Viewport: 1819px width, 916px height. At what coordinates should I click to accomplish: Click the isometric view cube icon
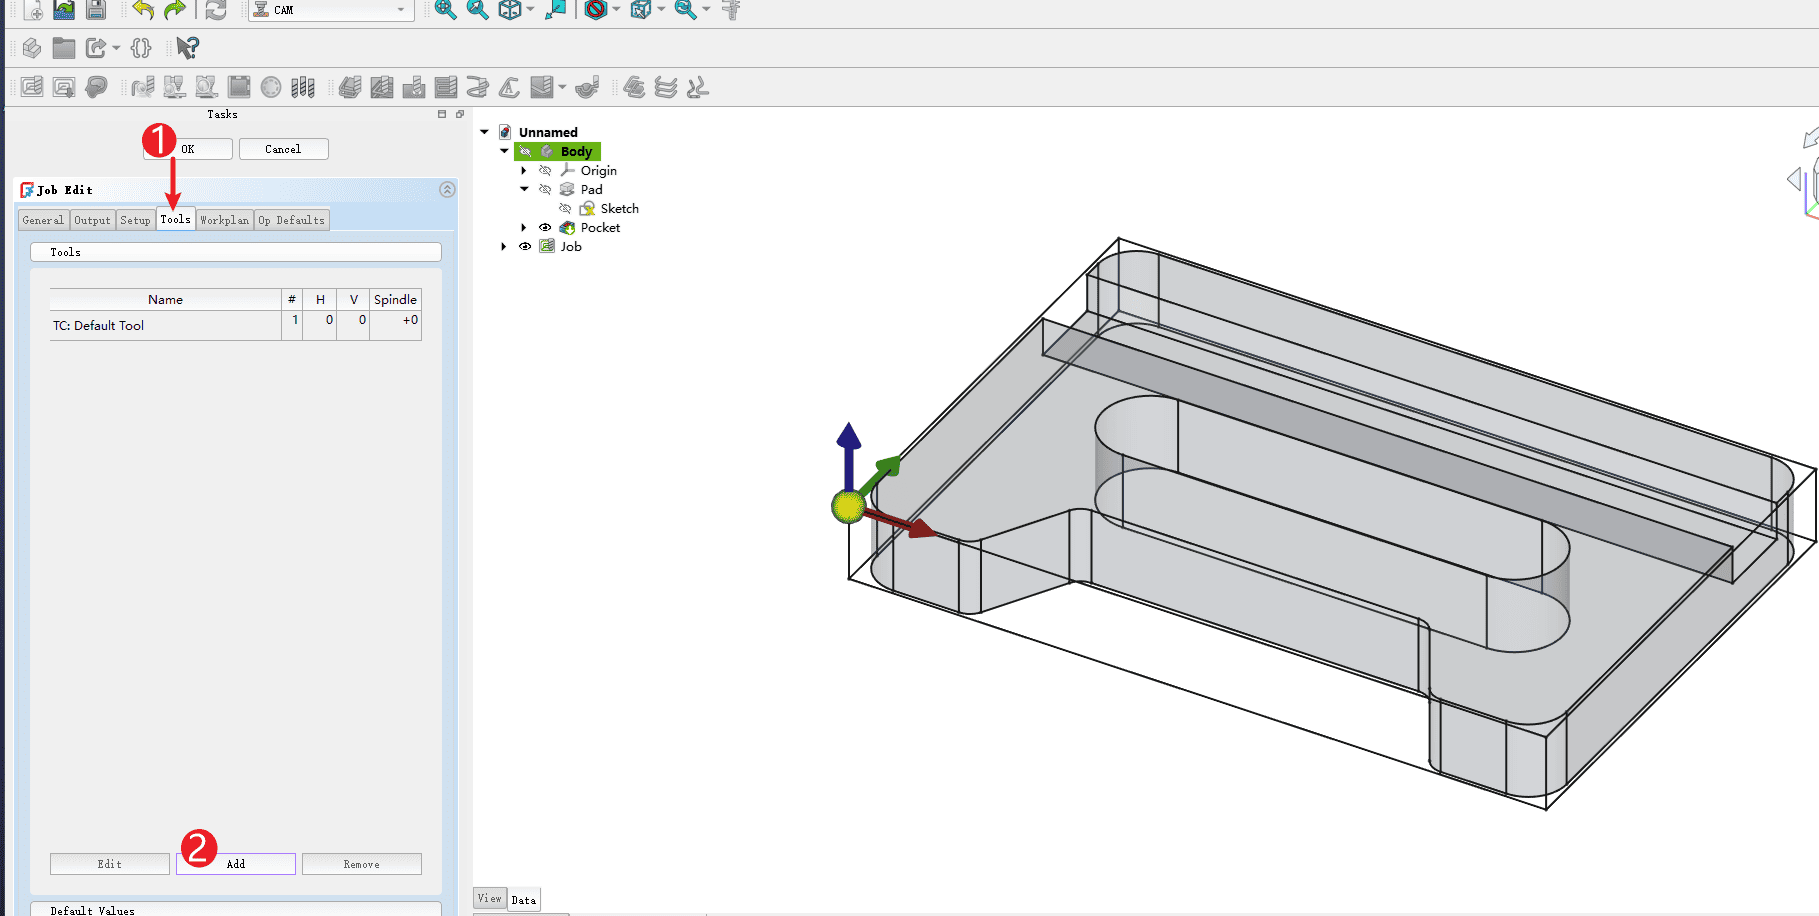[510, 10]
